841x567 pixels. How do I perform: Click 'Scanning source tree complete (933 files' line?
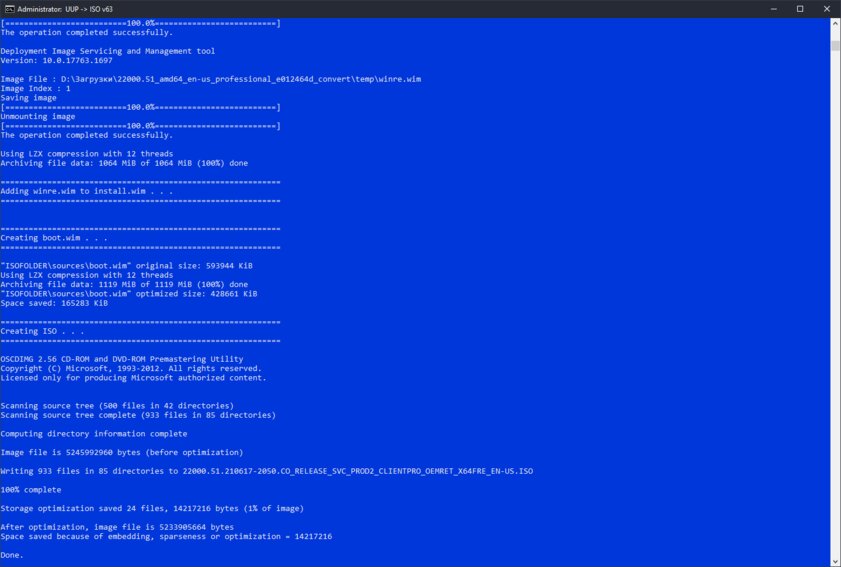[138, 415]
